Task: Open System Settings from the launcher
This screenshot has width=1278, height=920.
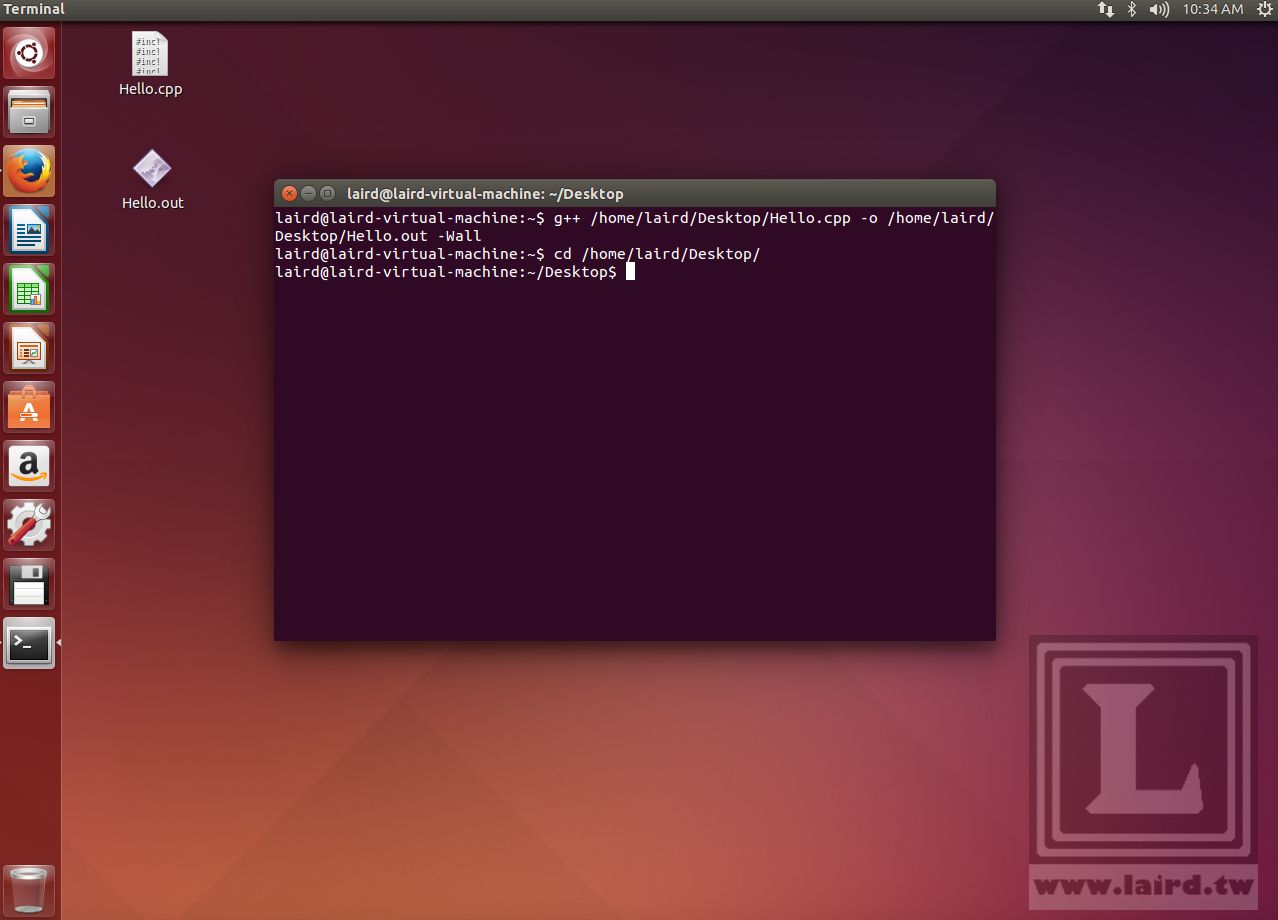Action: pyautogui.click(x=29, y=524)
